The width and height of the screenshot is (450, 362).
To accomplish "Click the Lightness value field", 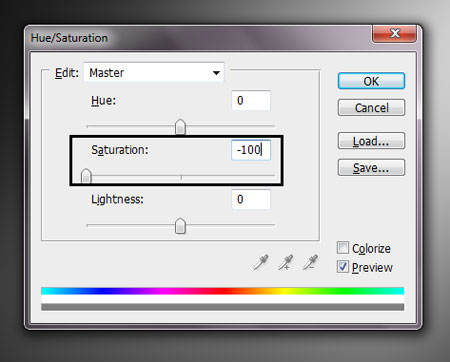I will [x=251, y=199].
